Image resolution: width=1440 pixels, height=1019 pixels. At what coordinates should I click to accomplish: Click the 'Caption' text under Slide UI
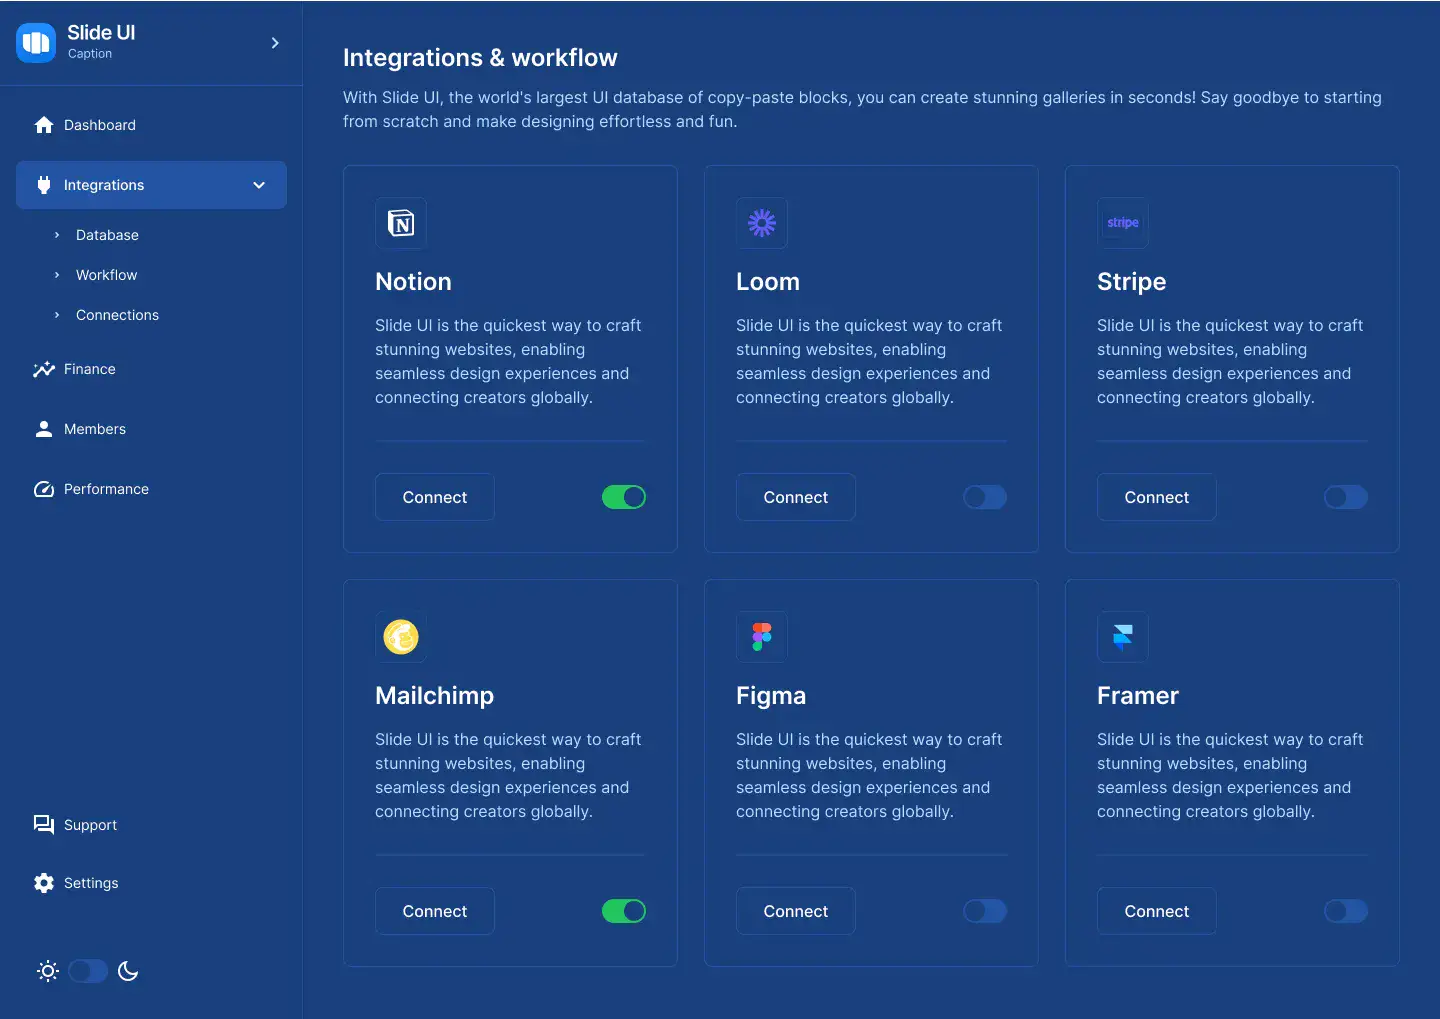click(x=90, y=54)
